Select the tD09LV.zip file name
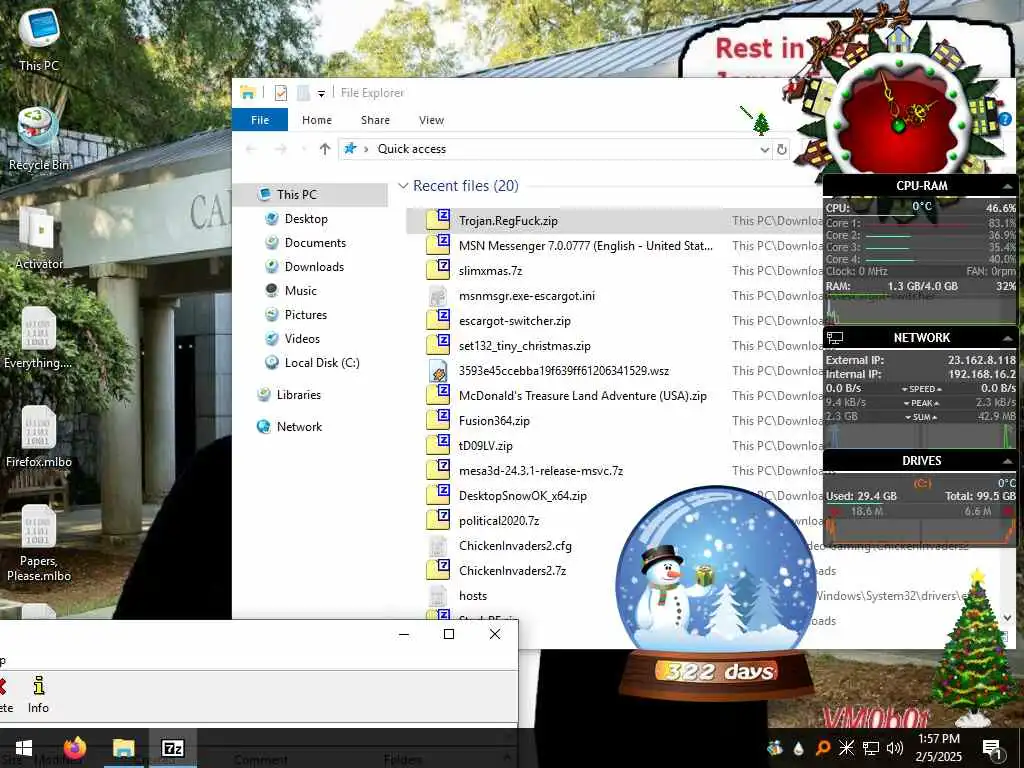Screen dimensions: 1024x768 coord(485,445)
